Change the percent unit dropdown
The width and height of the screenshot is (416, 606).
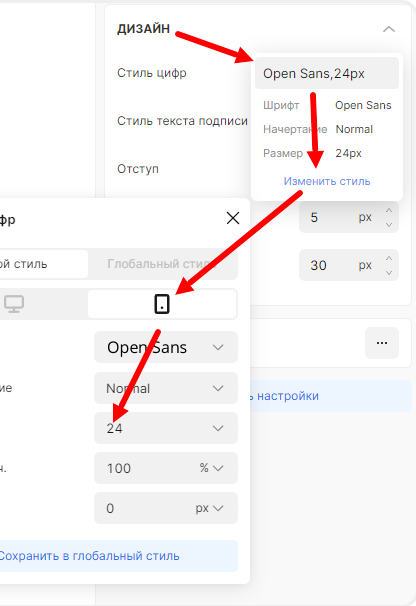coord(211,468)
